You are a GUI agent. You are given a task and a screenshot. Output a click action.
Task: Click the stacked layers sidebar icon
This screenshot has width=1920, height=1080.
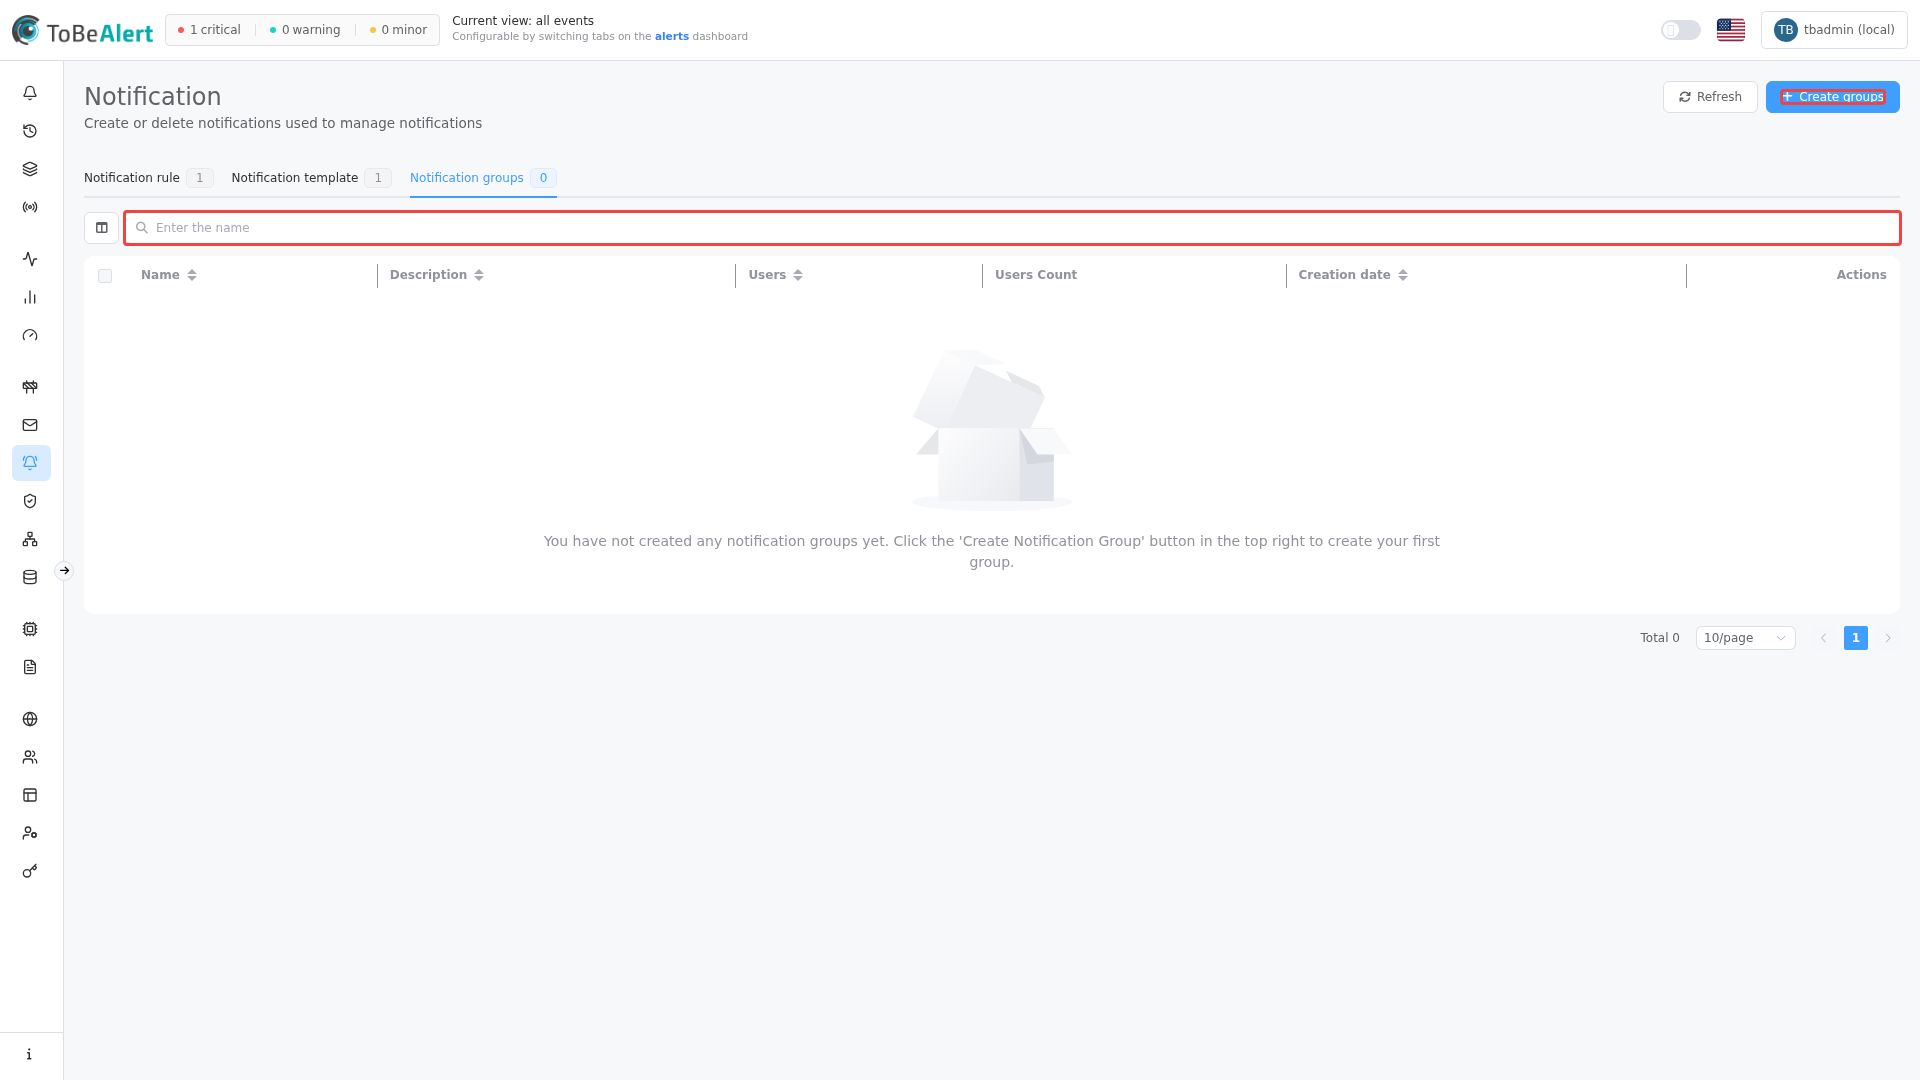coord(30,169)
